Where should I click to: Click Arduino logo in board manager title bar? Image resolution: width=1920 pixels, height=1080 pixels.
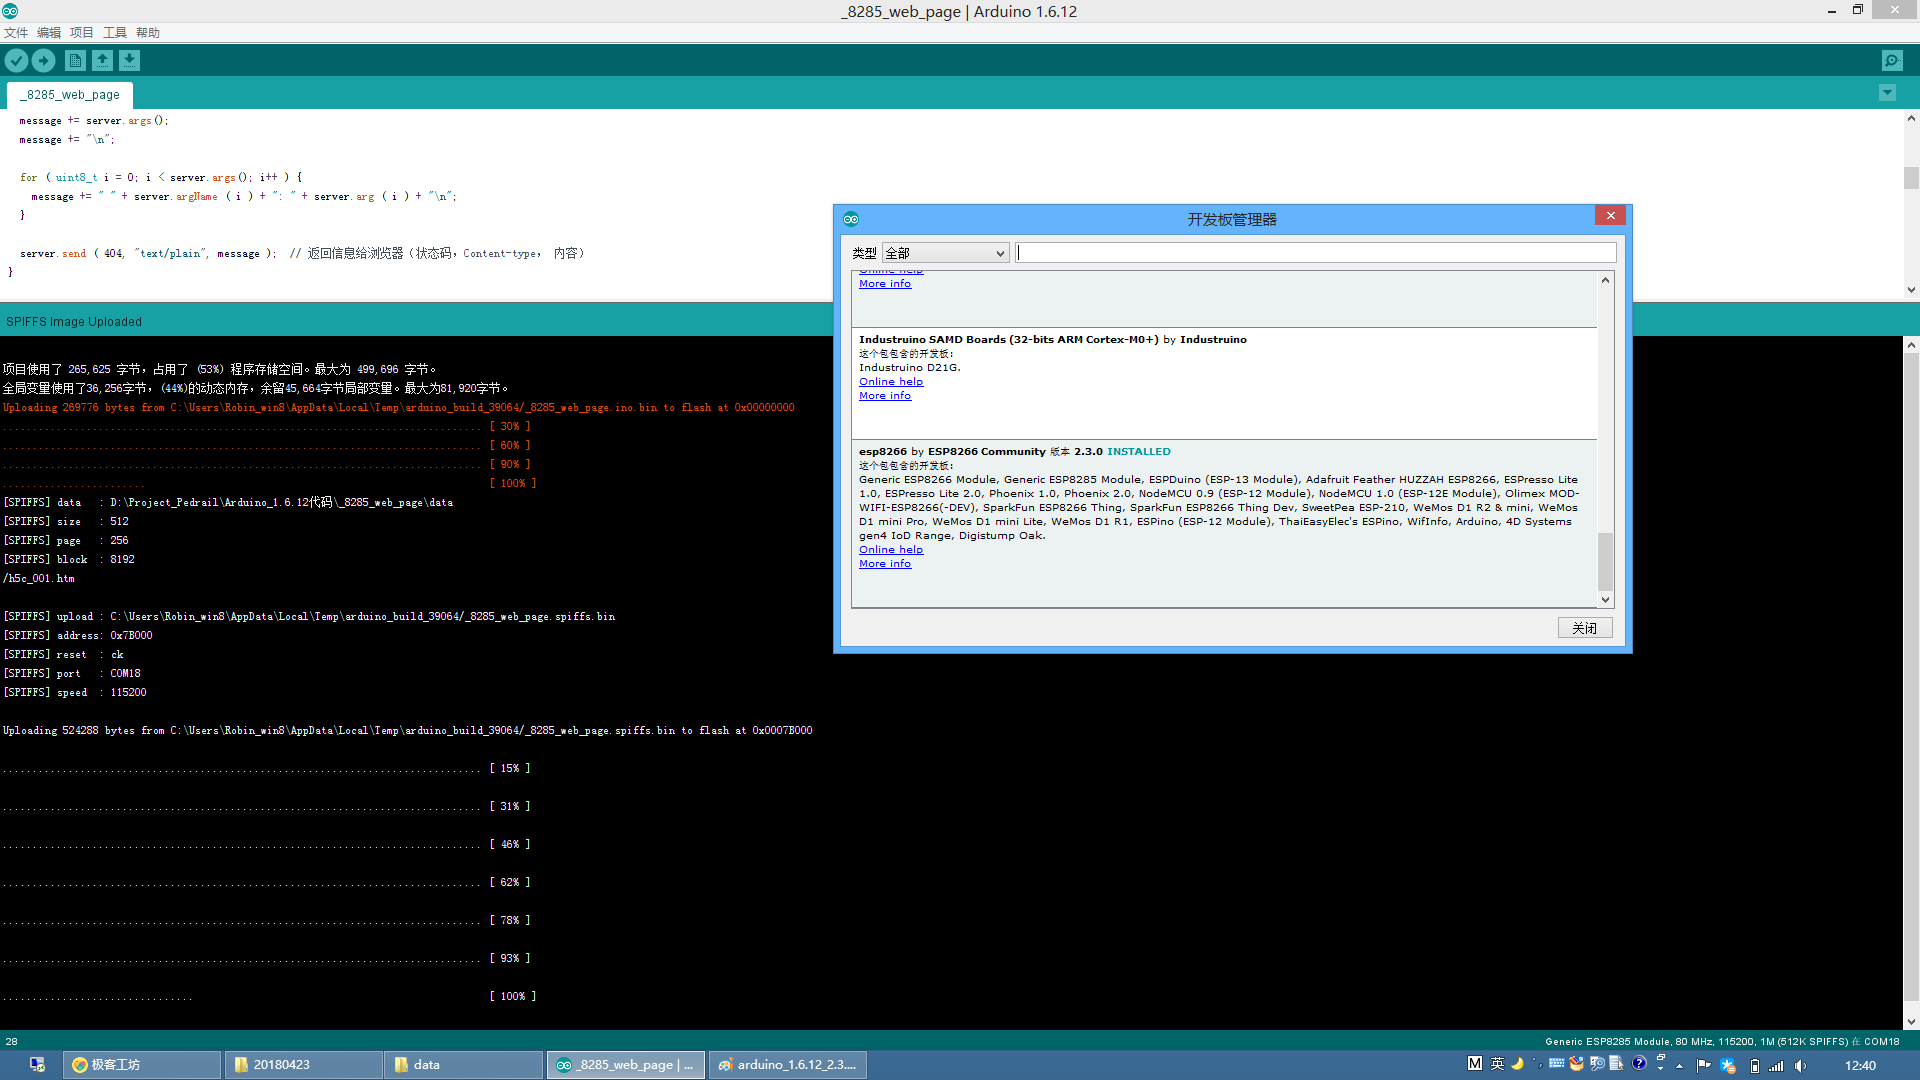[x=851, y=219]
